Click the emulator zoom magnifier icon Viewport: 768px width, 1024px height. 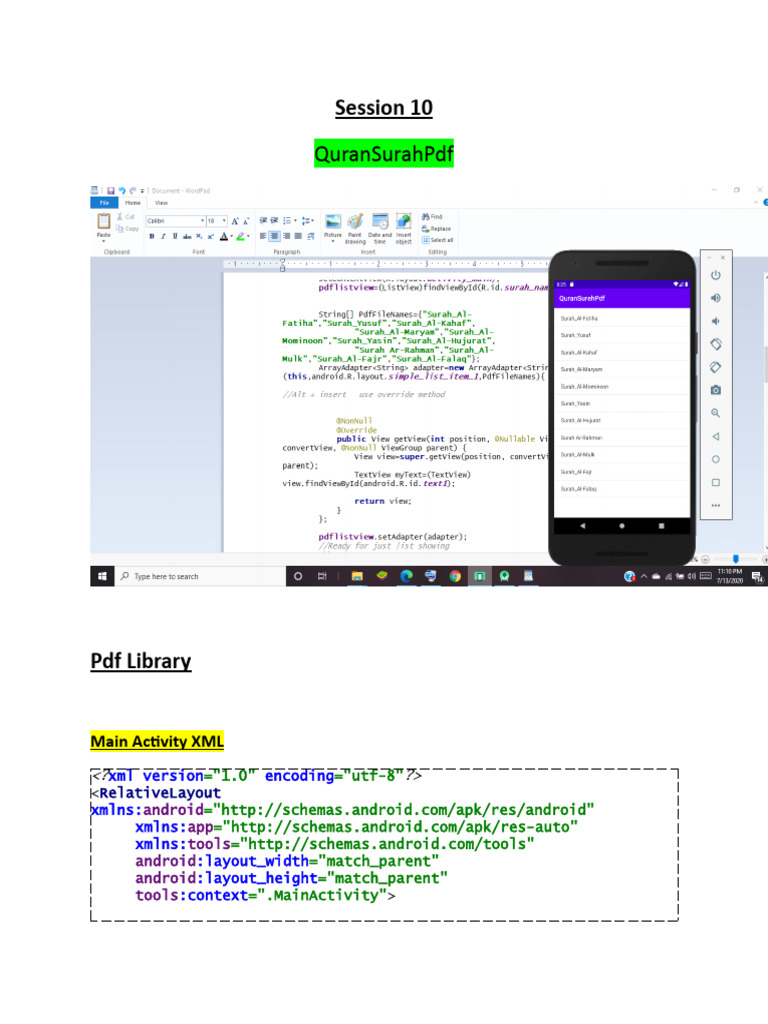pos(715,413)
